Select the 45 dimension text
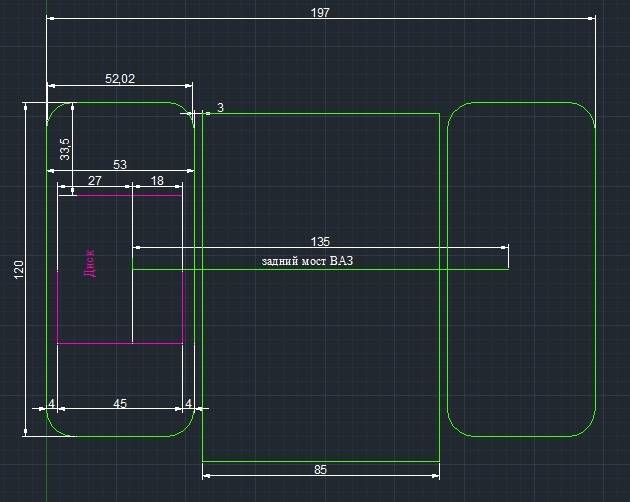Viewport: 630px width, 502px height. [x=119, y=404]
